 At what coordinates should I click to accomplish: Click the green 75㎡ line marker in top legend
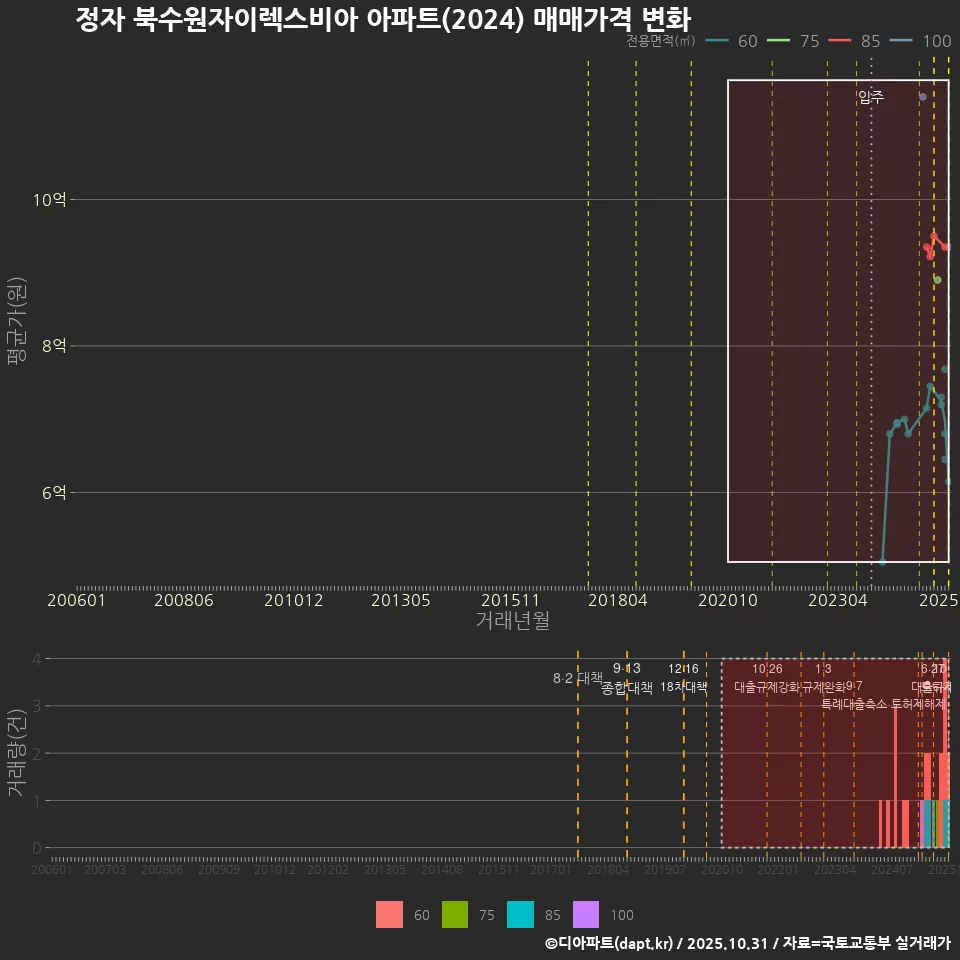tap(778, 42)
